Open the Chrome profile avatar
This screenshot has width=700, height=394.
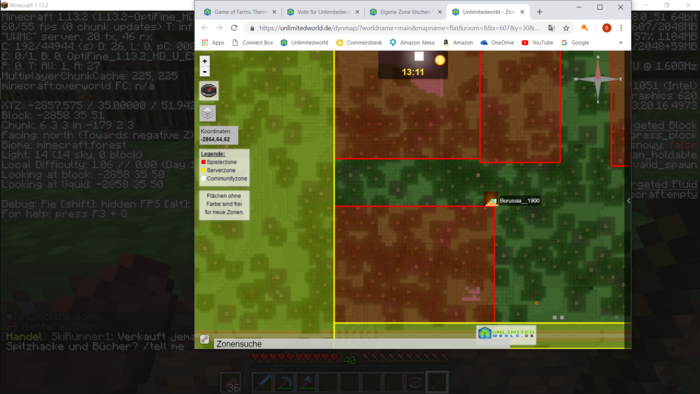[x=606, y=28]
